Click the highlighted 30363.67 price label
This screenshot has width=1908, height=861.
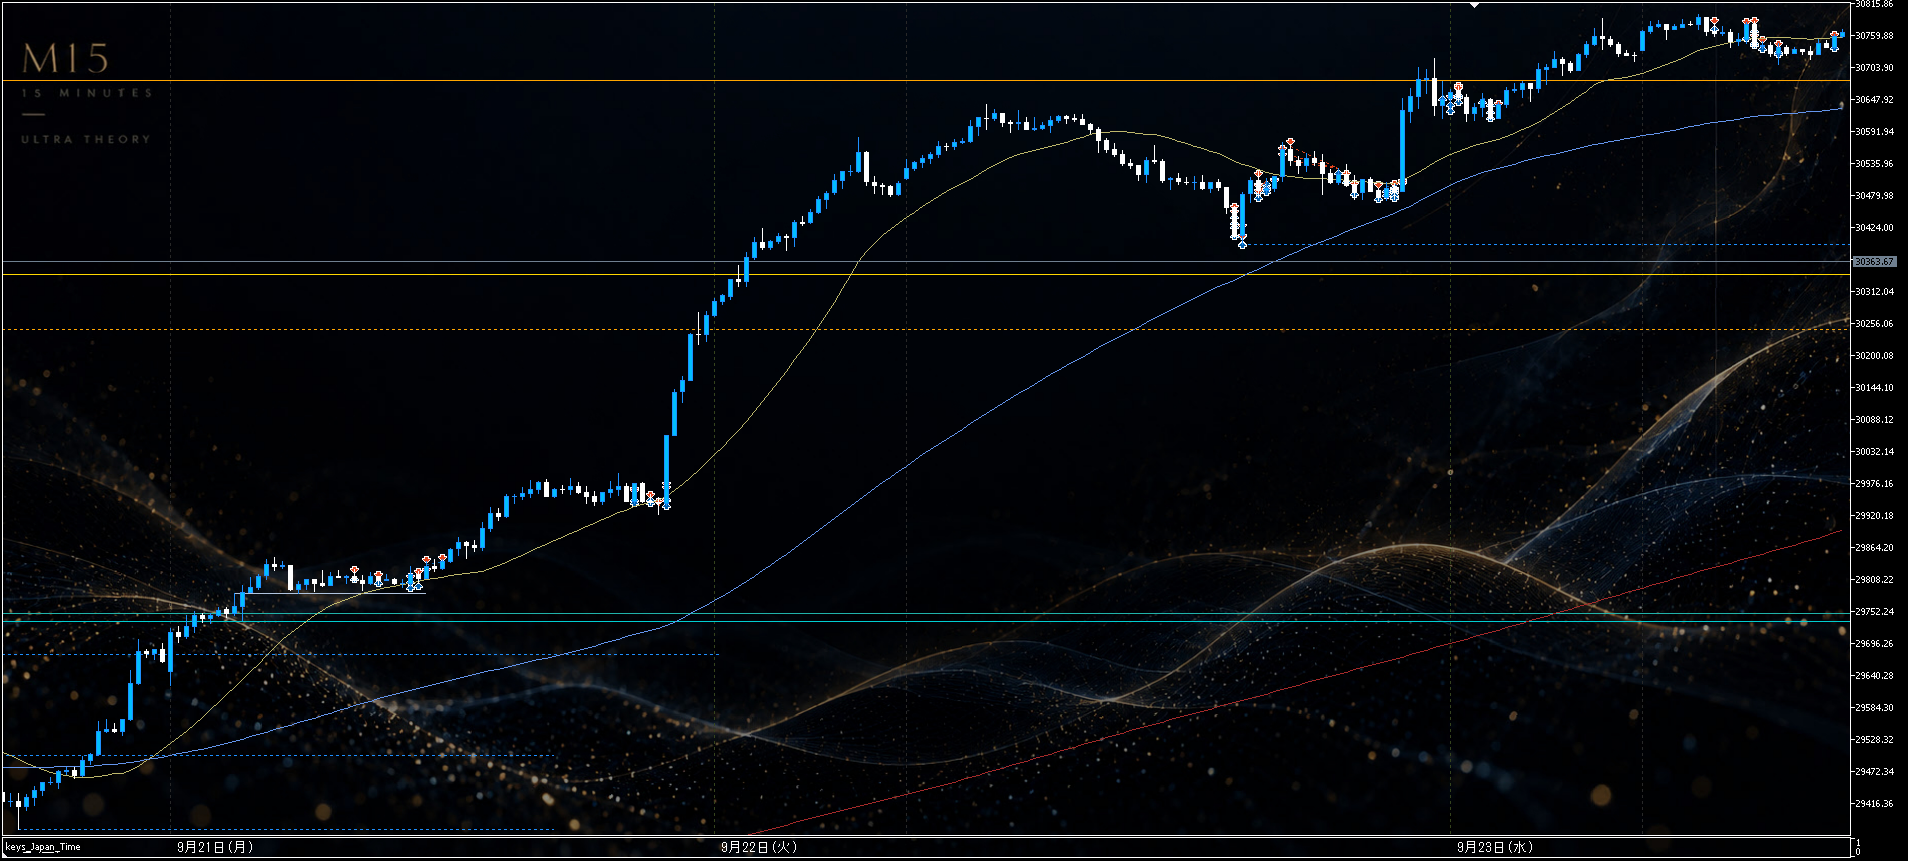(1874, 262)
